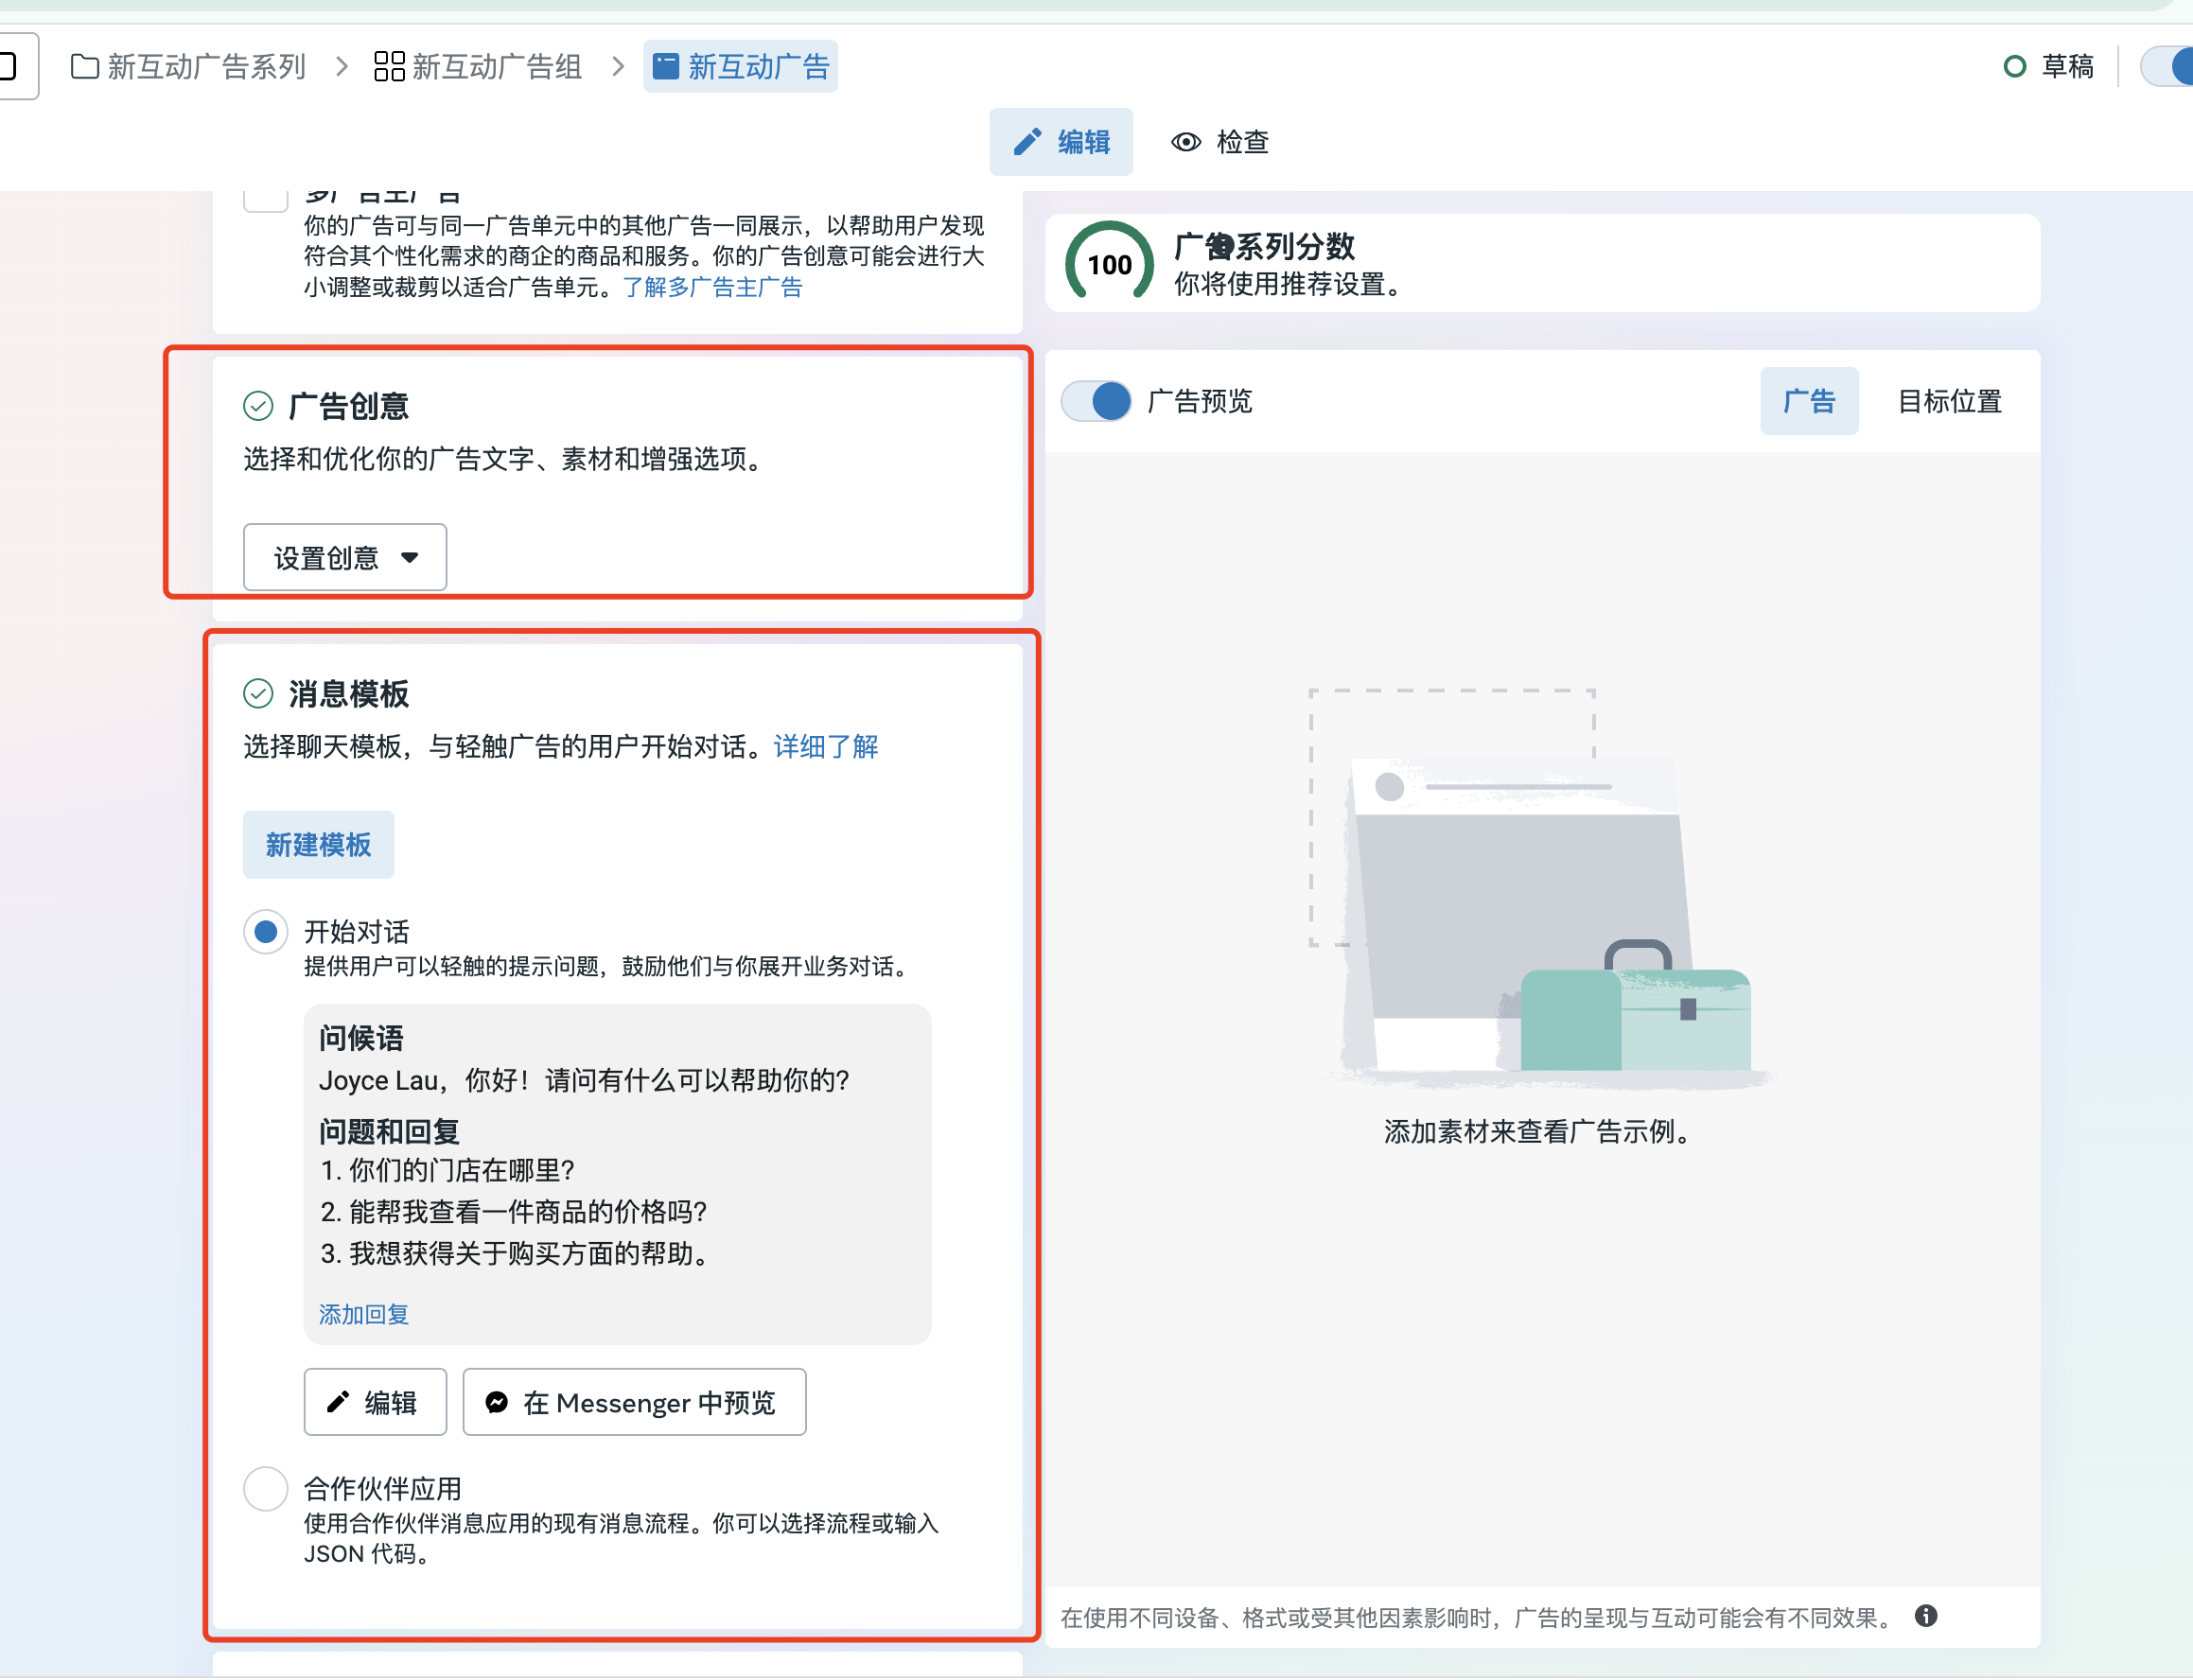Image resolution: width=2193 pixels, height=1680 pixels.
Task: Select the 合作伙伴应用 radio button
Action: [x=265, y=1488]
